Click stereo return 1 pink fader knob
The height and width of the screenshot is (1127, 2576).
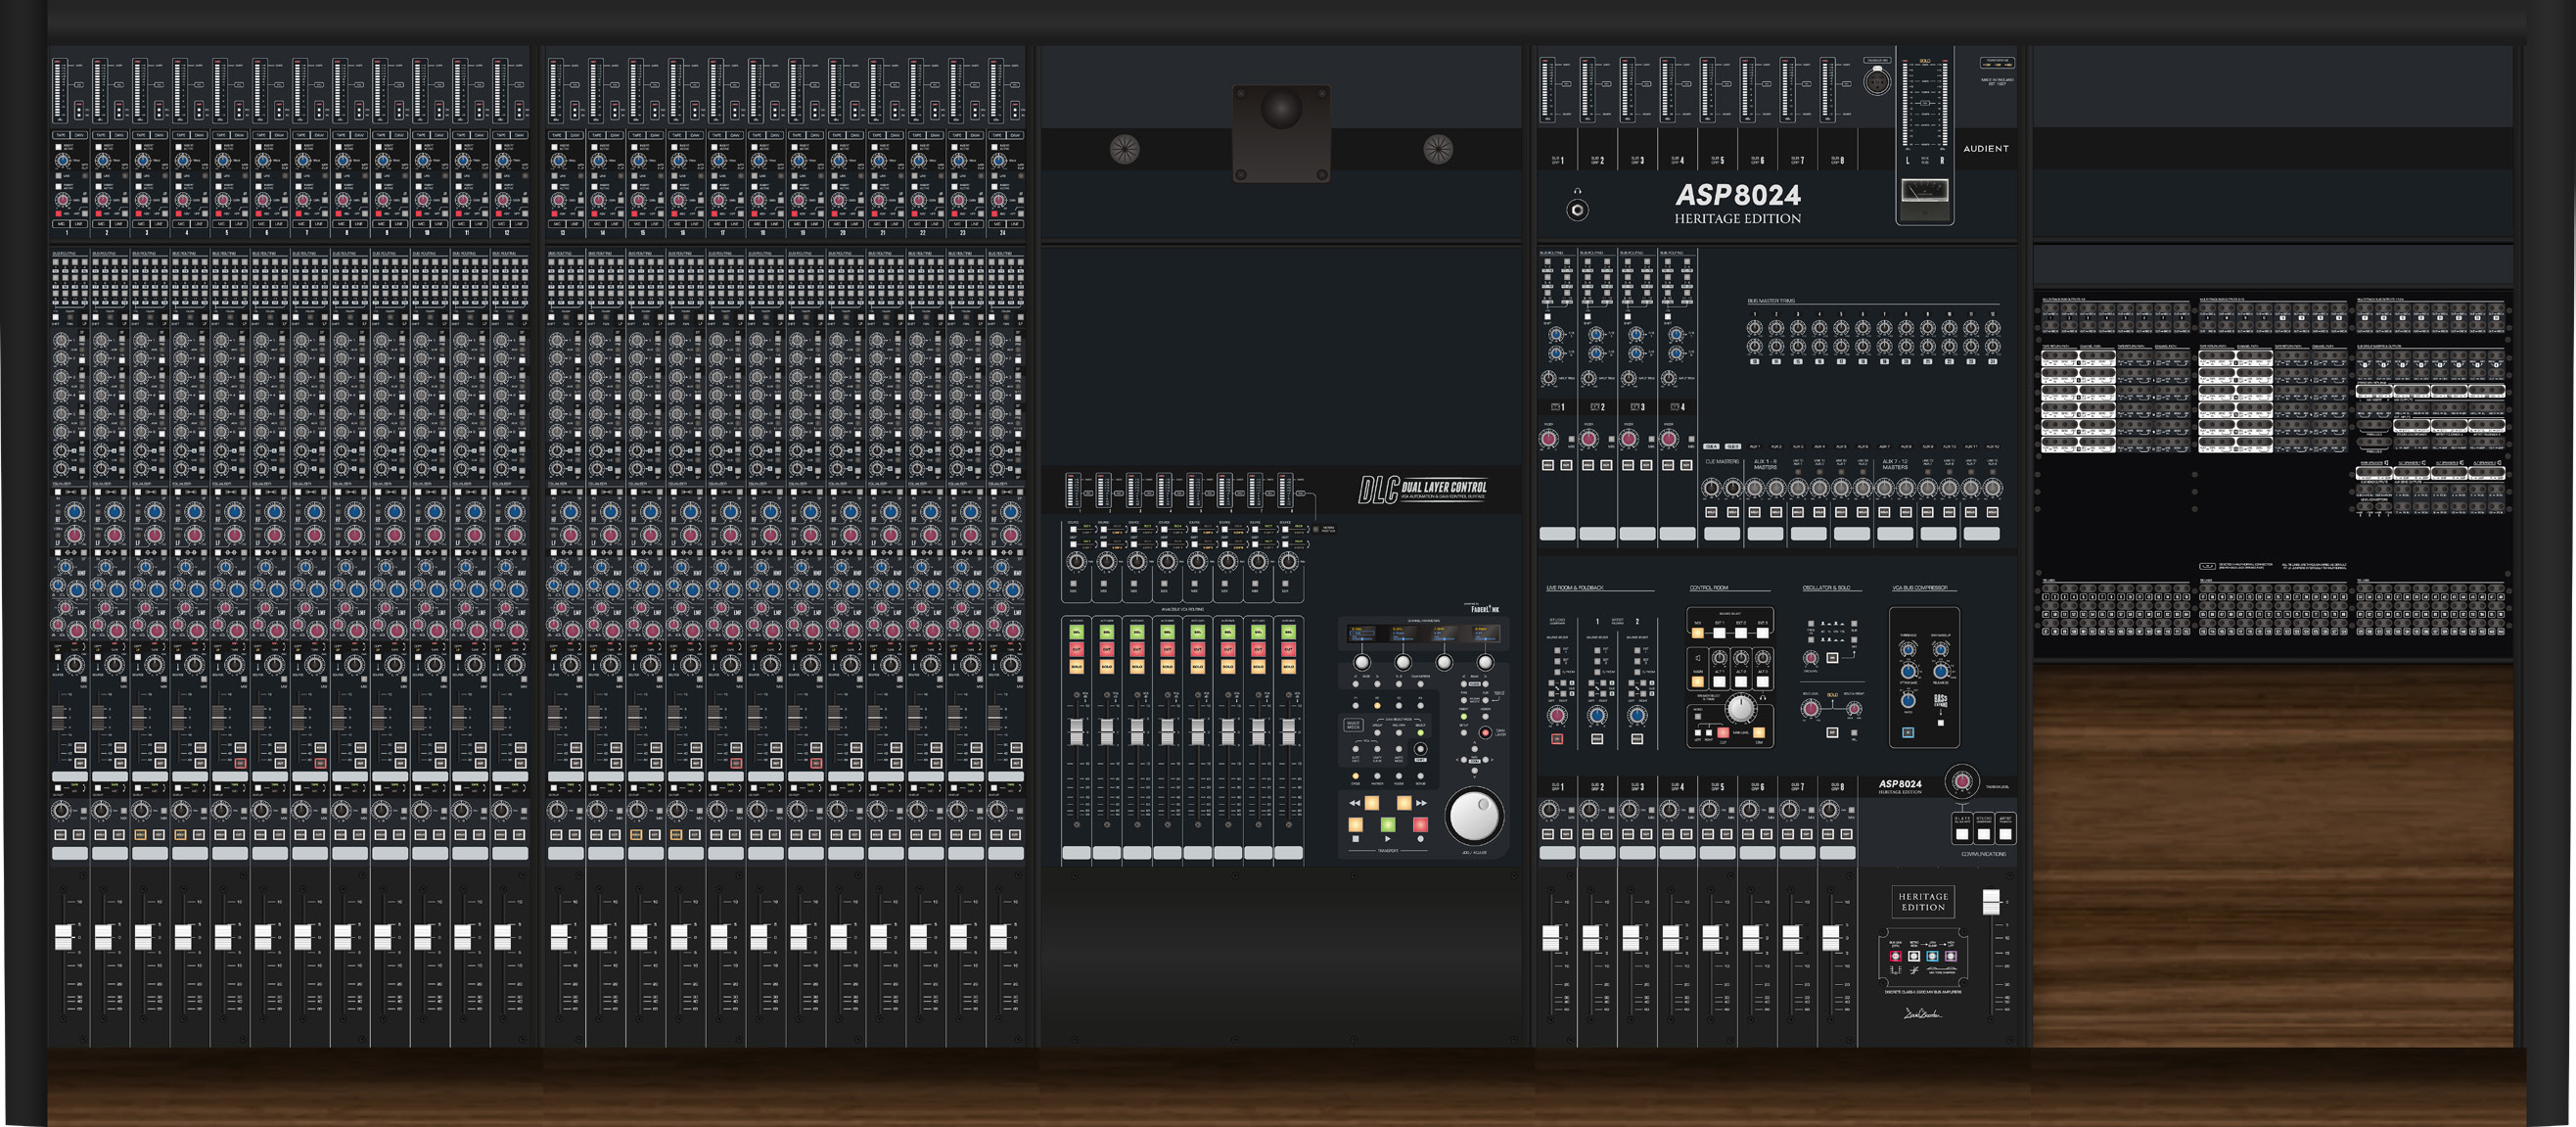point(1549,439)
